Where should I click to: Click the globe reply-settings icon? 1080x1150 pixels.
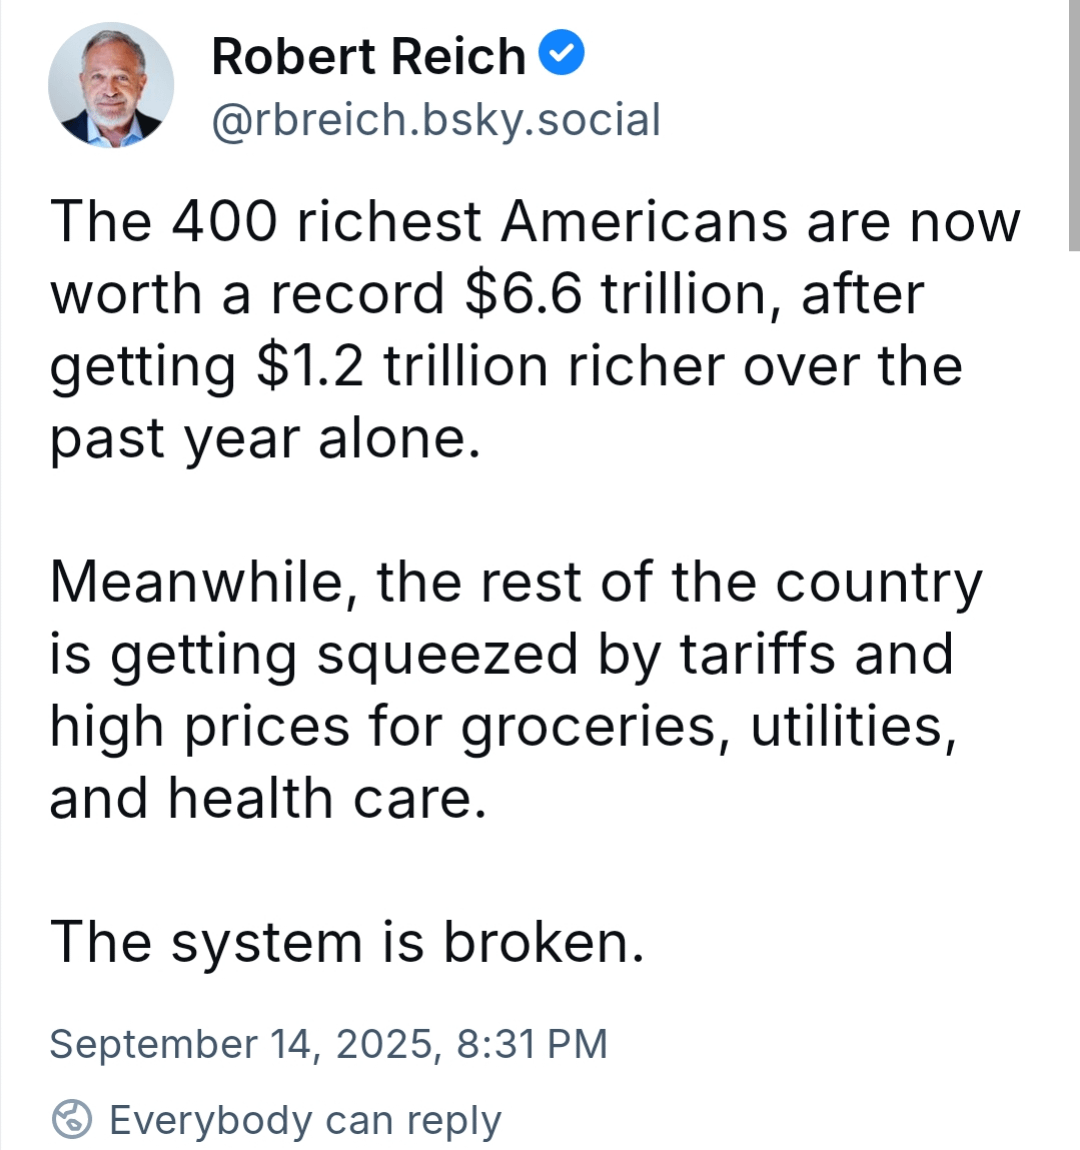coord(72,1119)
